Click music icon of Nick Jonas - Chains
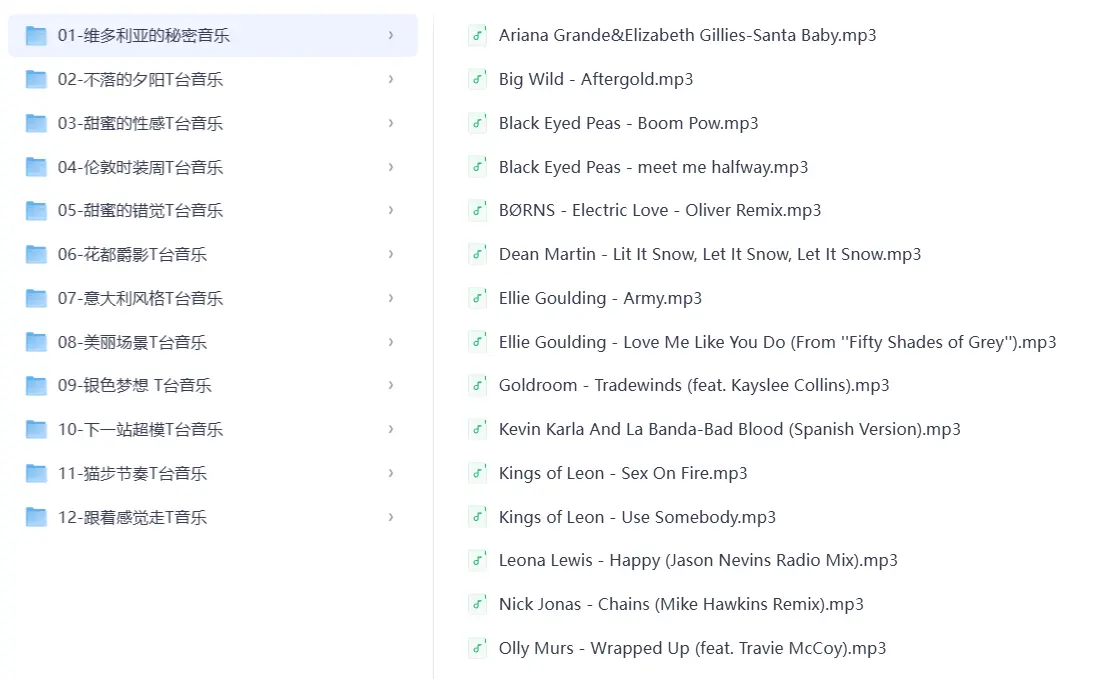 click(x=478, y=605)
